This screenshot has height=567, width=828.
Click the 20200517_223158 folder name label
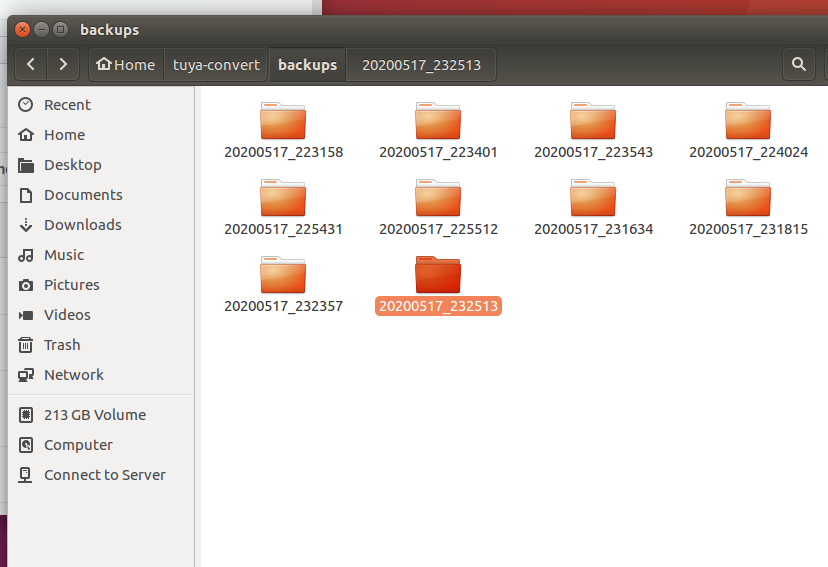[x=284, y=152]
